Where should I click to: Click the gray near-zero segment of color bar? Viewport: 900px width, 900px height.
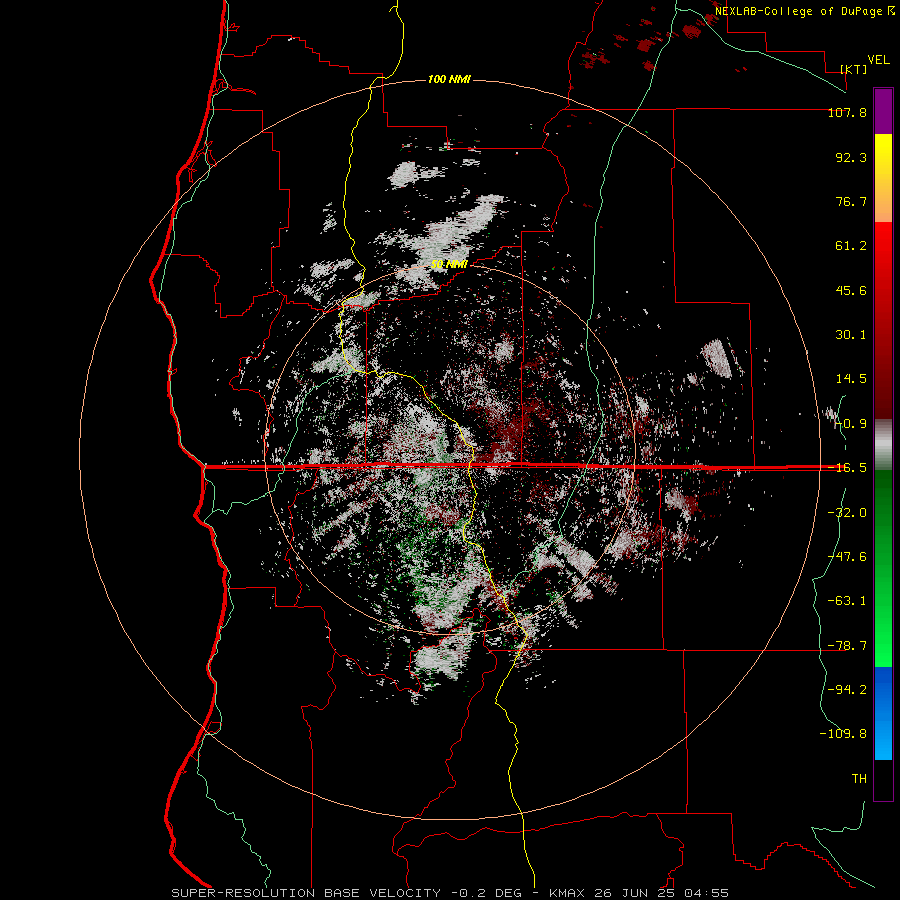tap(883, 444)
